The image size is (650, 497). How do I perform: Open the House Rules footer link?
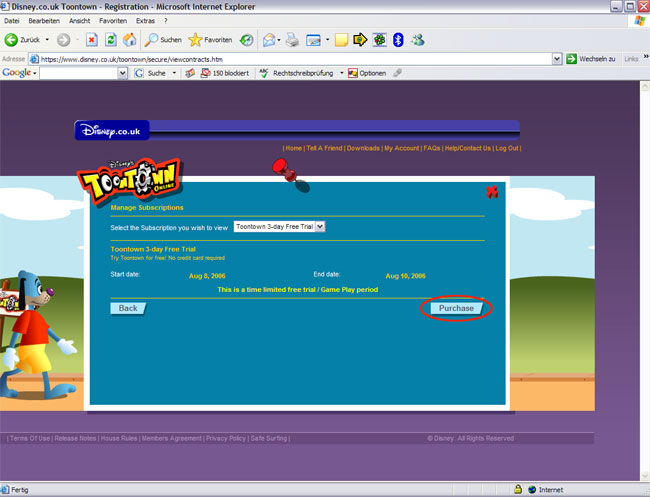point(119,438)
